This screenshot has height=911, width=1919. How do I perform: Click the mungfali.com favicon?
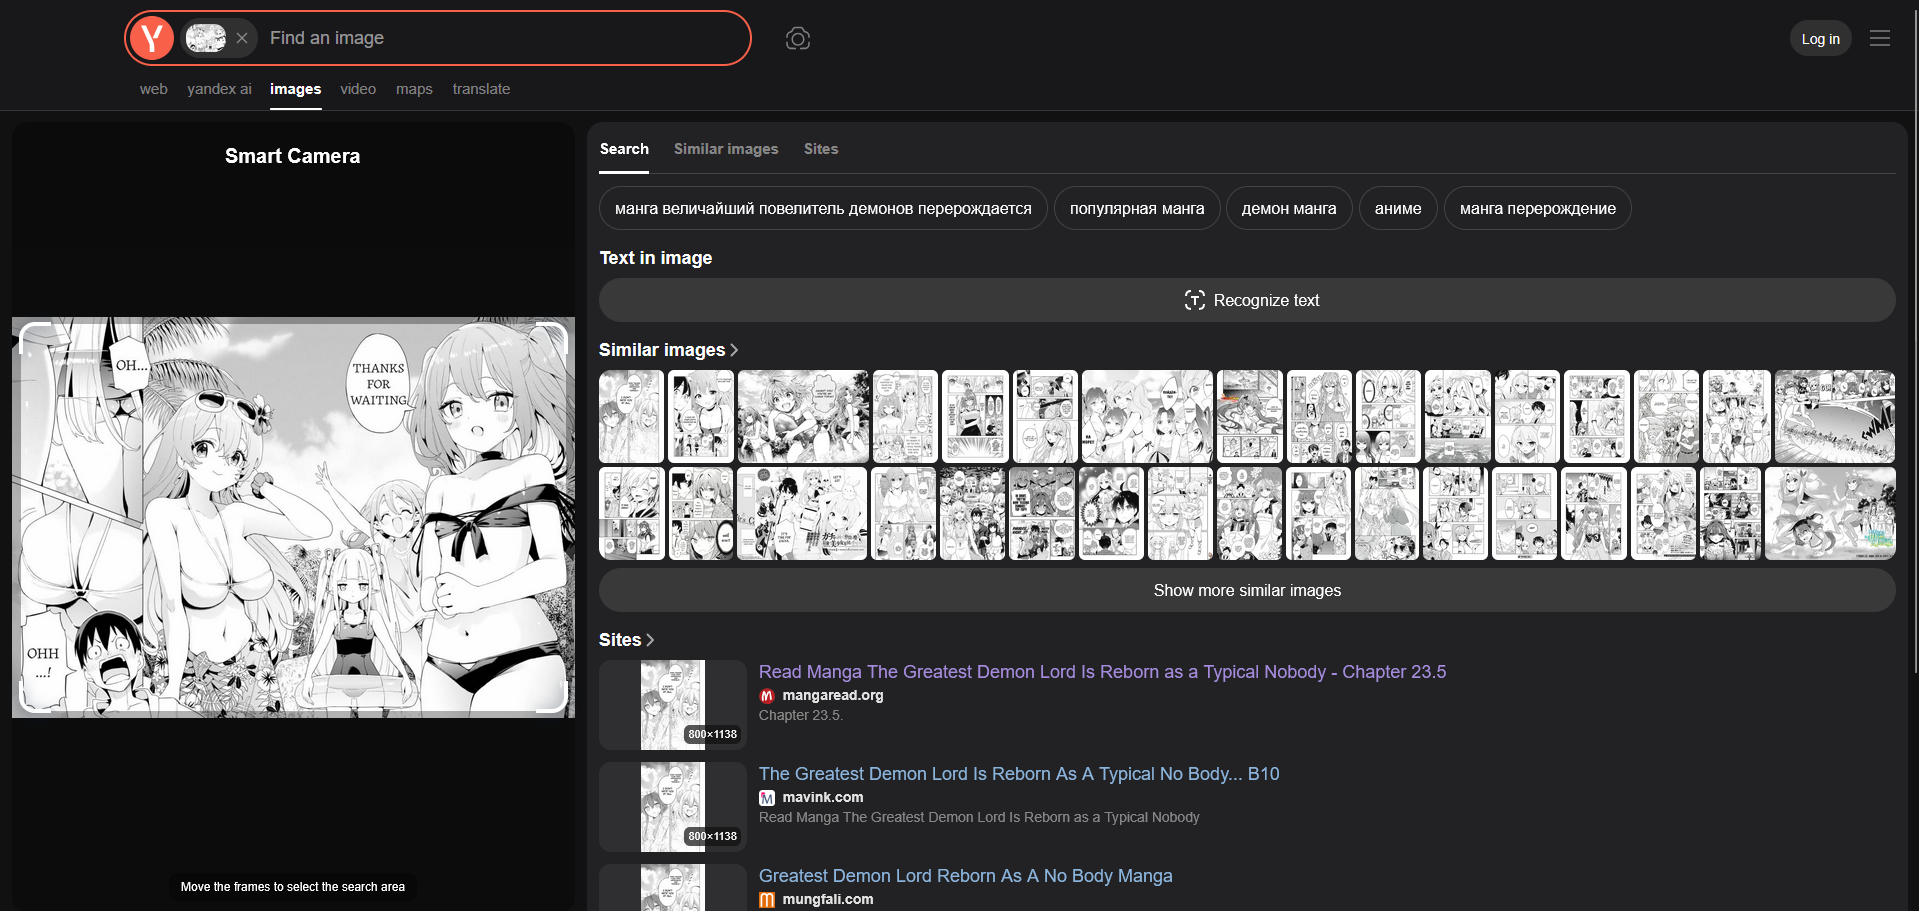point(767,900)
